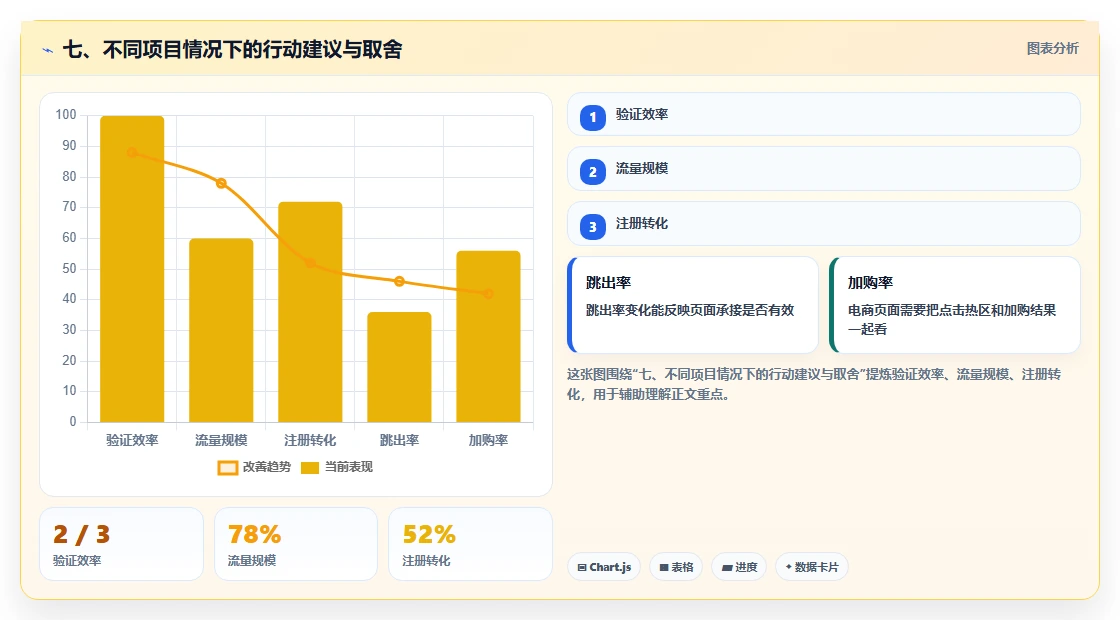Click the 进度 tag label

746,567
